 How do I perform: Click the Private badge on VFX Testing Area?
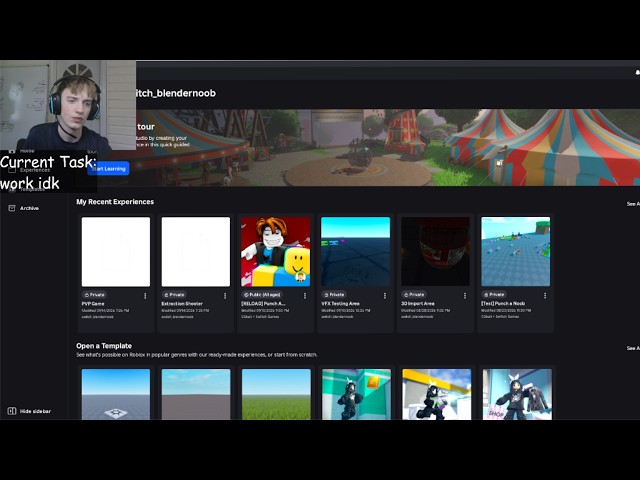click(335, 295)
